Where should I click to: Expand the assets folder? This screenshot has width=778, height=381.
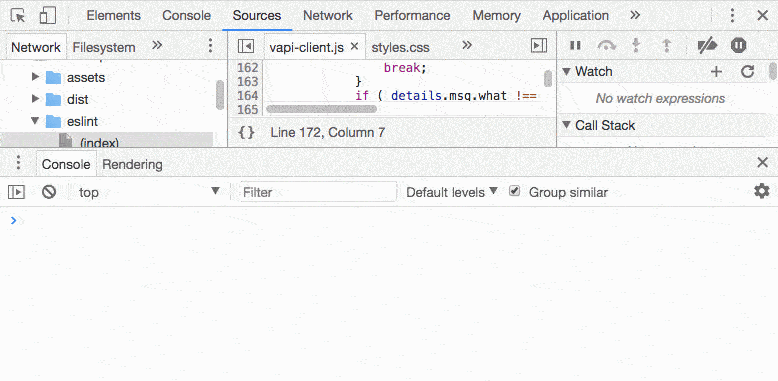35,77
